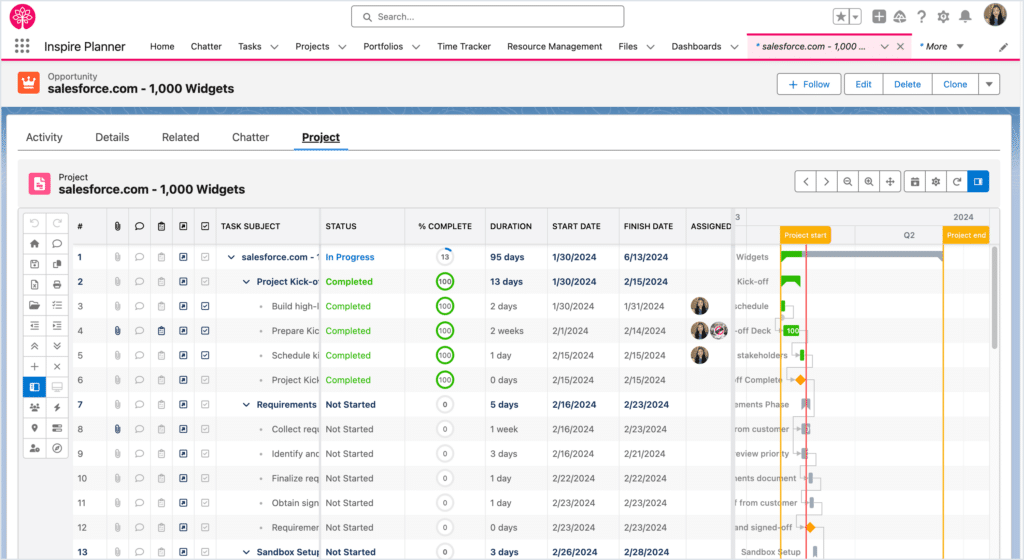Zoom in the Gantt chart
Screen dimensions: 1024x560
869,181
